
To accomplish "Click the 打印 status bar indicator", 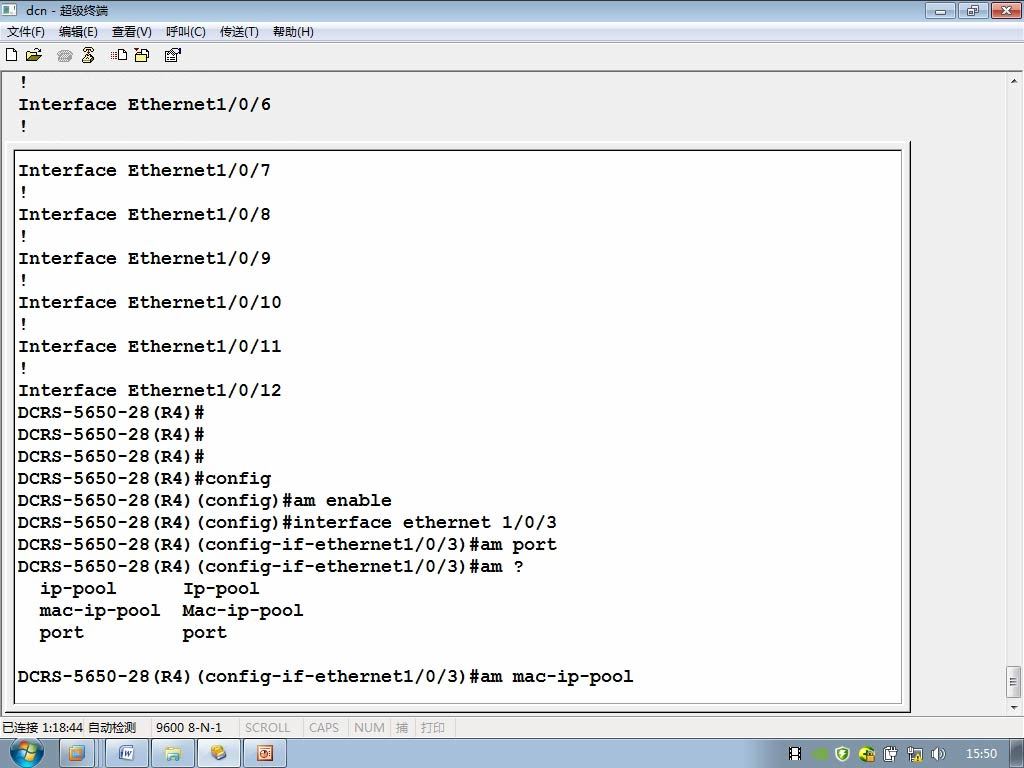I will coord(432,728).
